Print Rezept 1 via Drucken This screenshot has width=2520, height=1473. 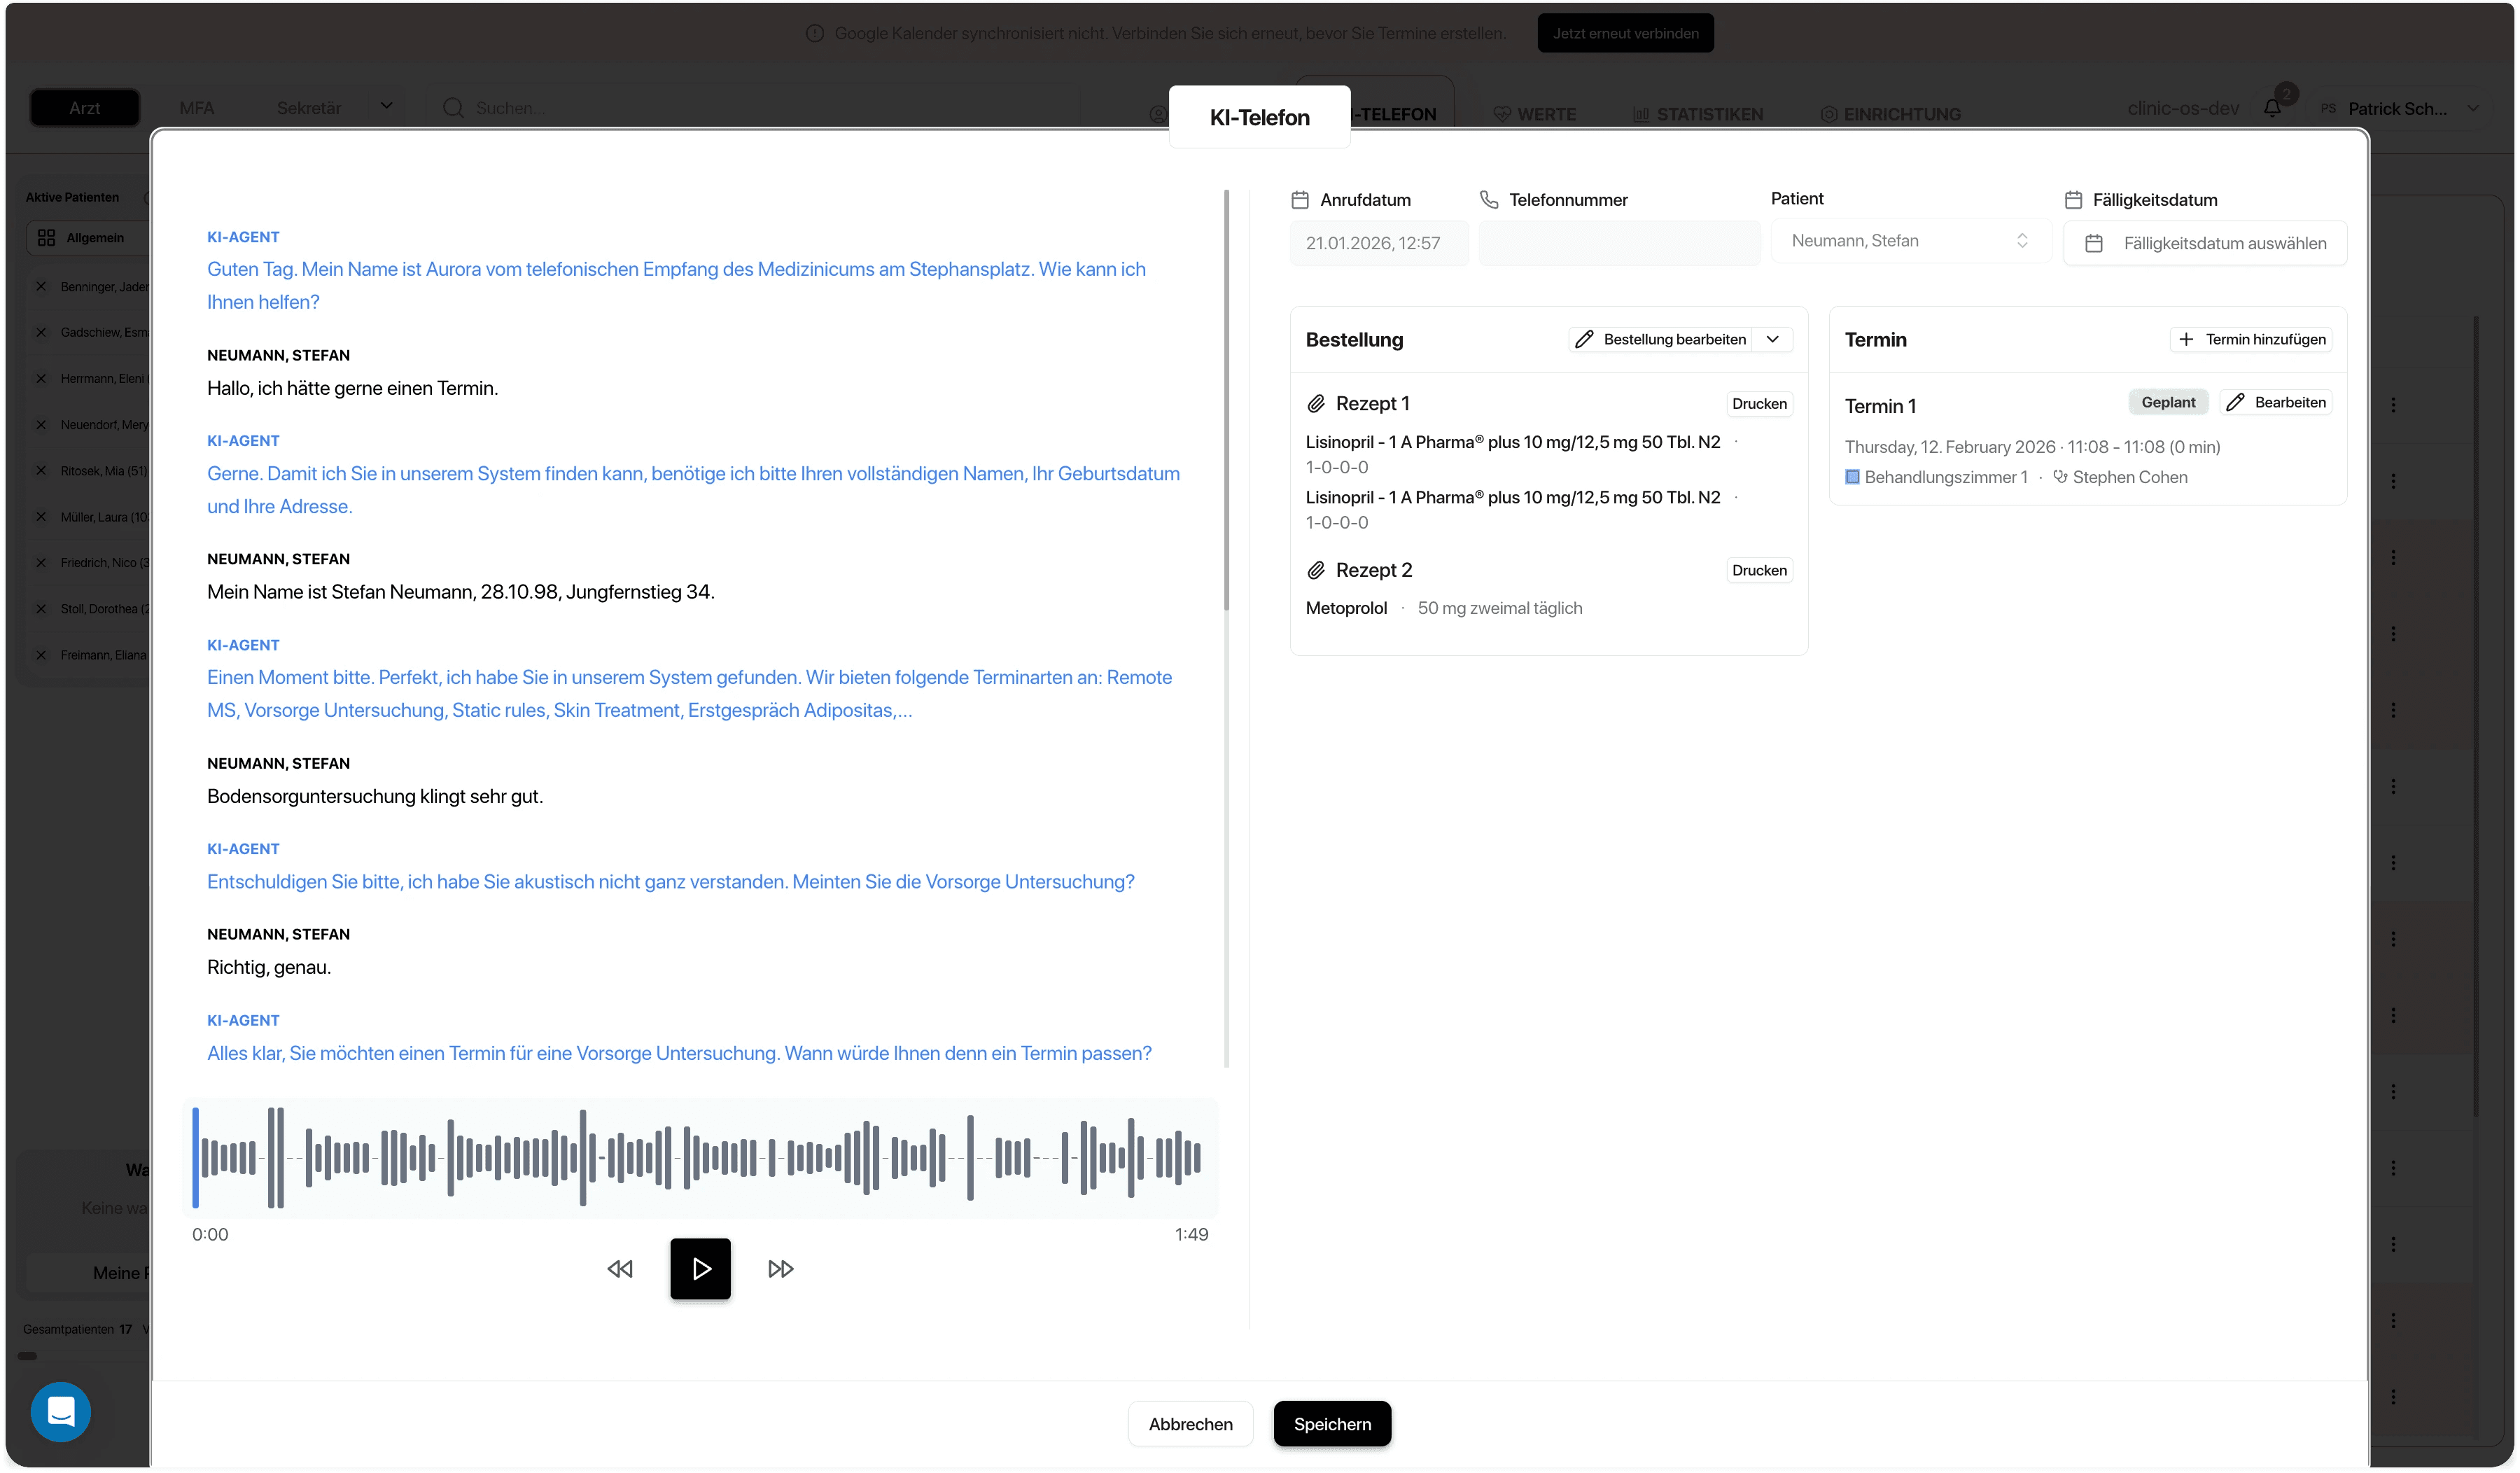coord(1759,404)
